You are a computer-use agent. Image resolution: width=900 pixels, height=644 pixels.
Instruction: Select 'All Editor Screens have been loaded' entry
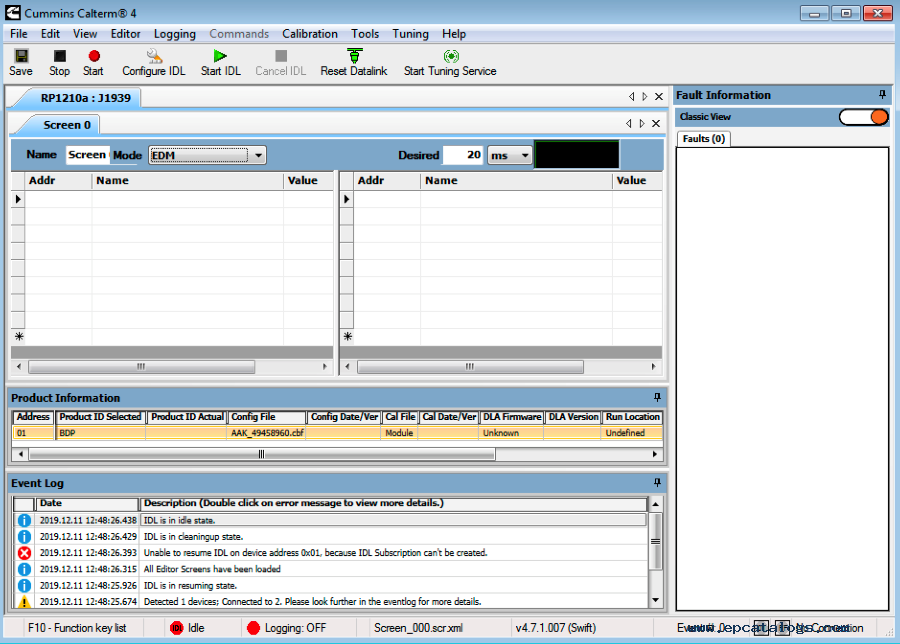212,569
